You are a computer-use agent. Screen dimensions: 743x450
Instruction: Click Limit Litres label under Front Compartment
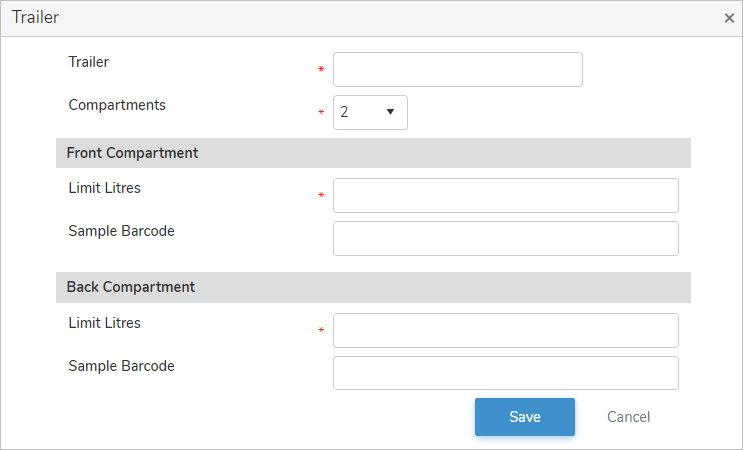[x=105, y=188]
